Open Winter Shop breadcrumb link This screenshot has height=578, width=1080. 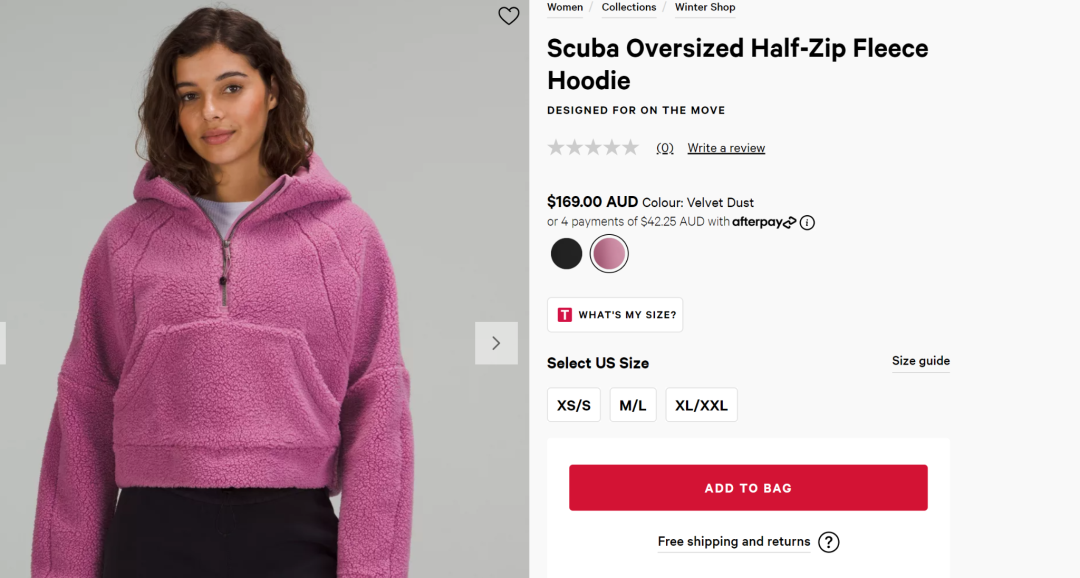705,8
